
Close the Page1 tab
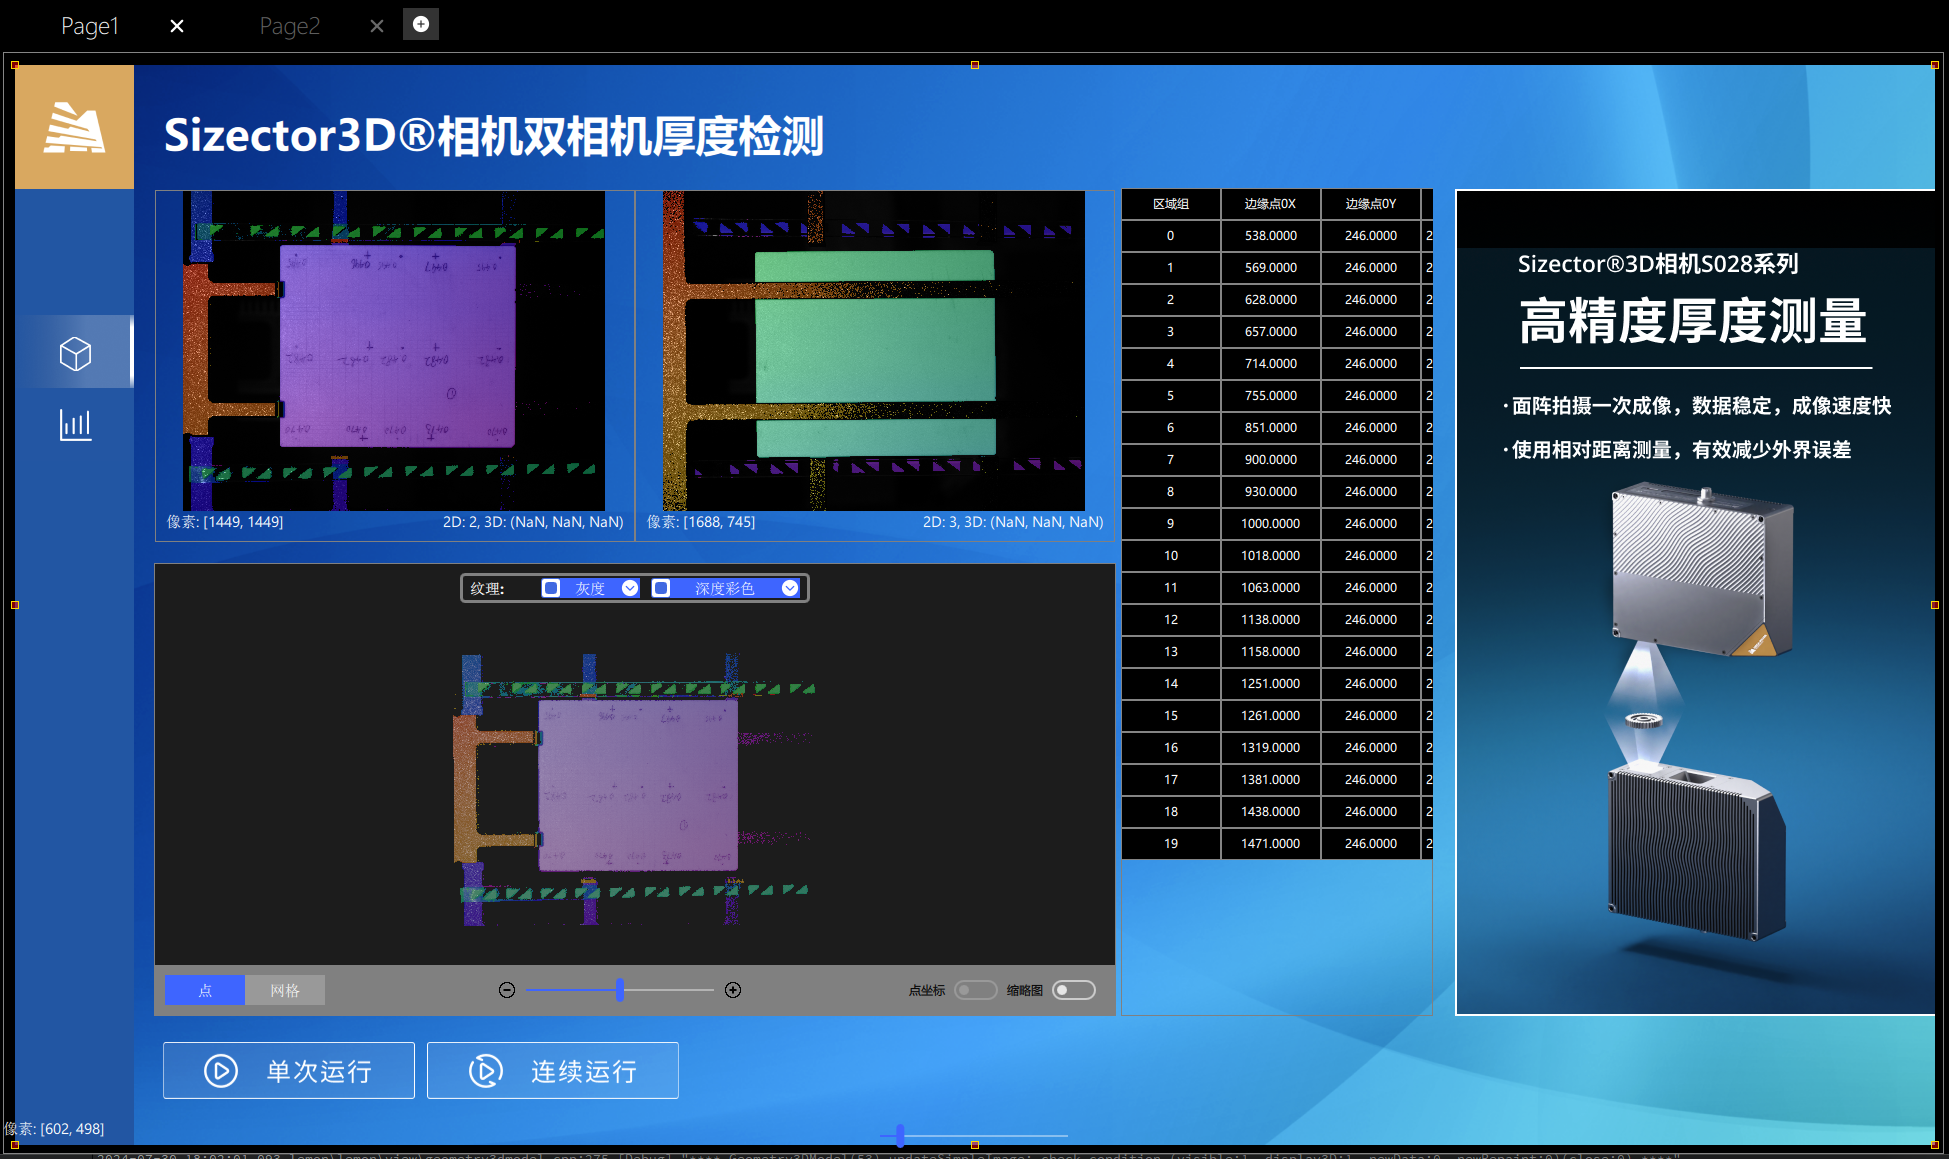coord(177,26)
